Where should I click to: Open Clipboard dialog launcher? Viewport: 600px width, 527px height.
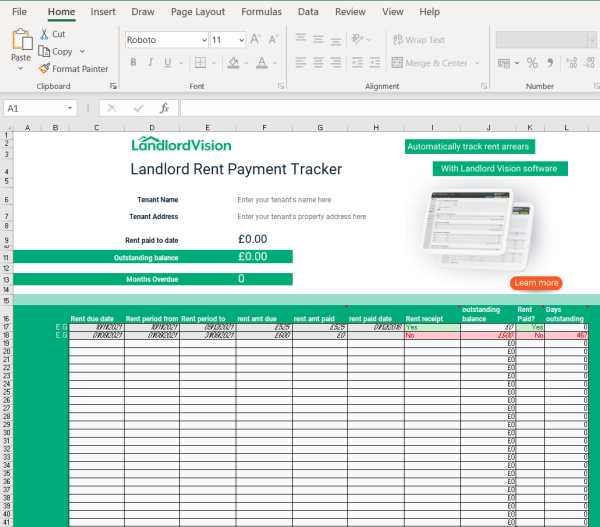point(113,86)
